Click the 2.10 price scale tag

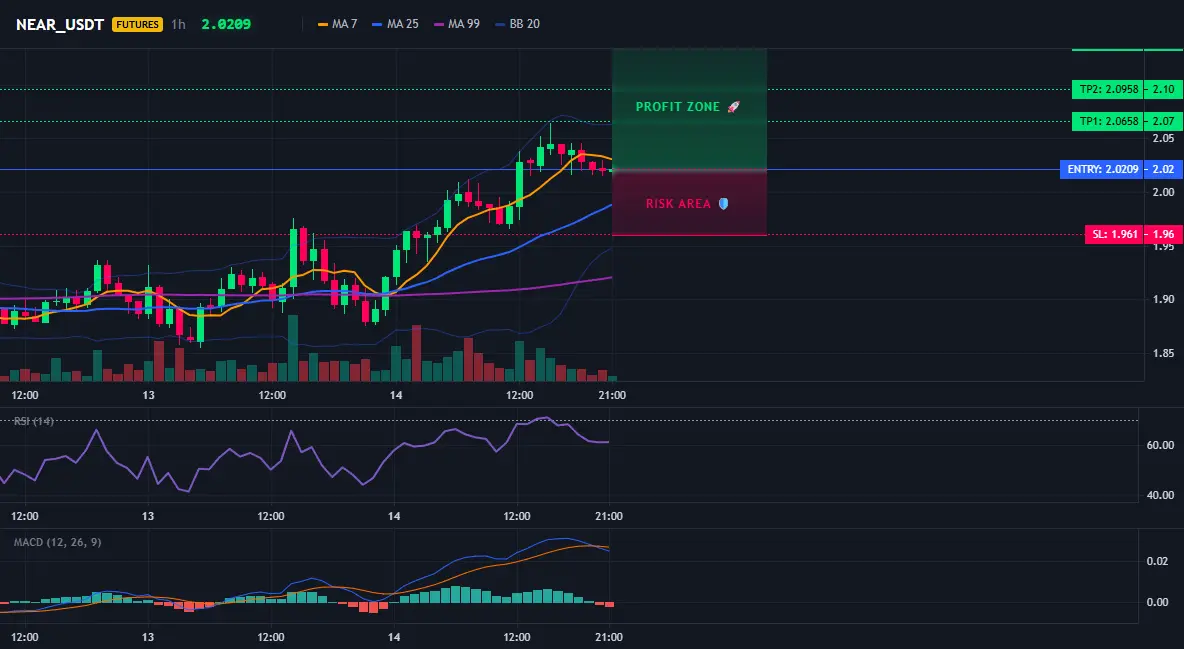[x=1163, y=89]
